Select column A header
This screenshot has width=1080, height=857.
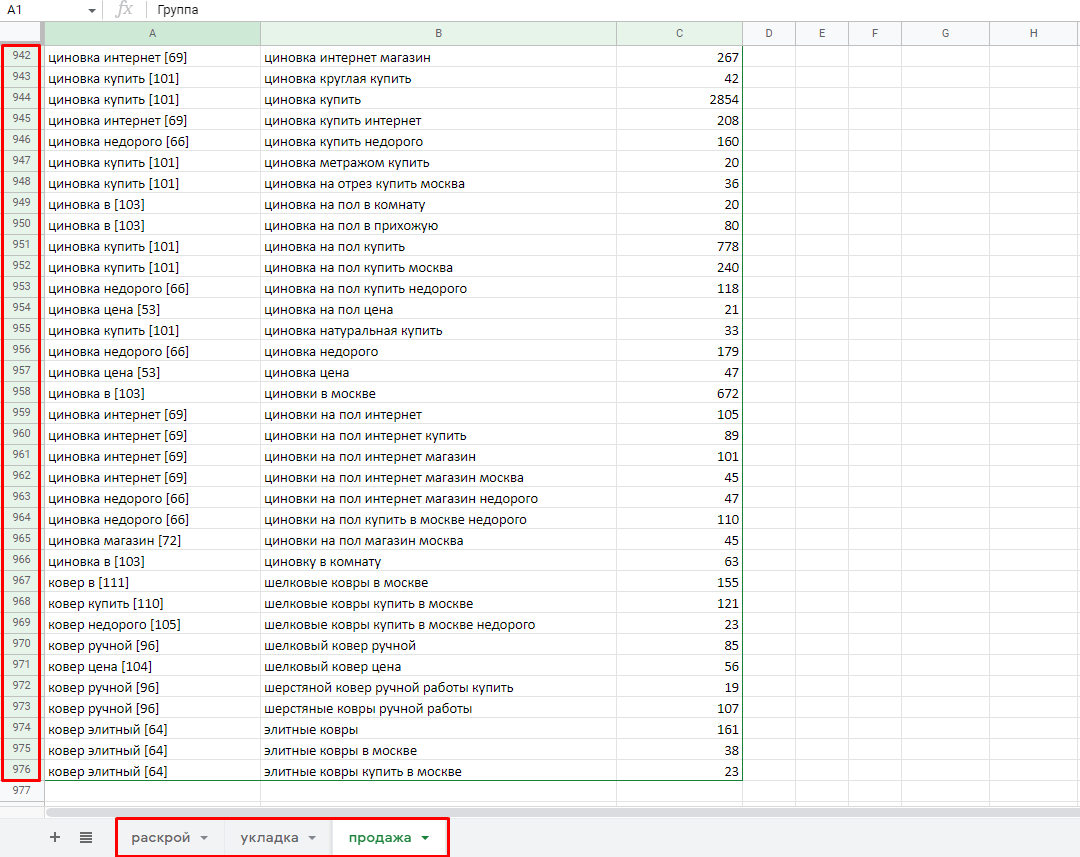click(151, 34)
